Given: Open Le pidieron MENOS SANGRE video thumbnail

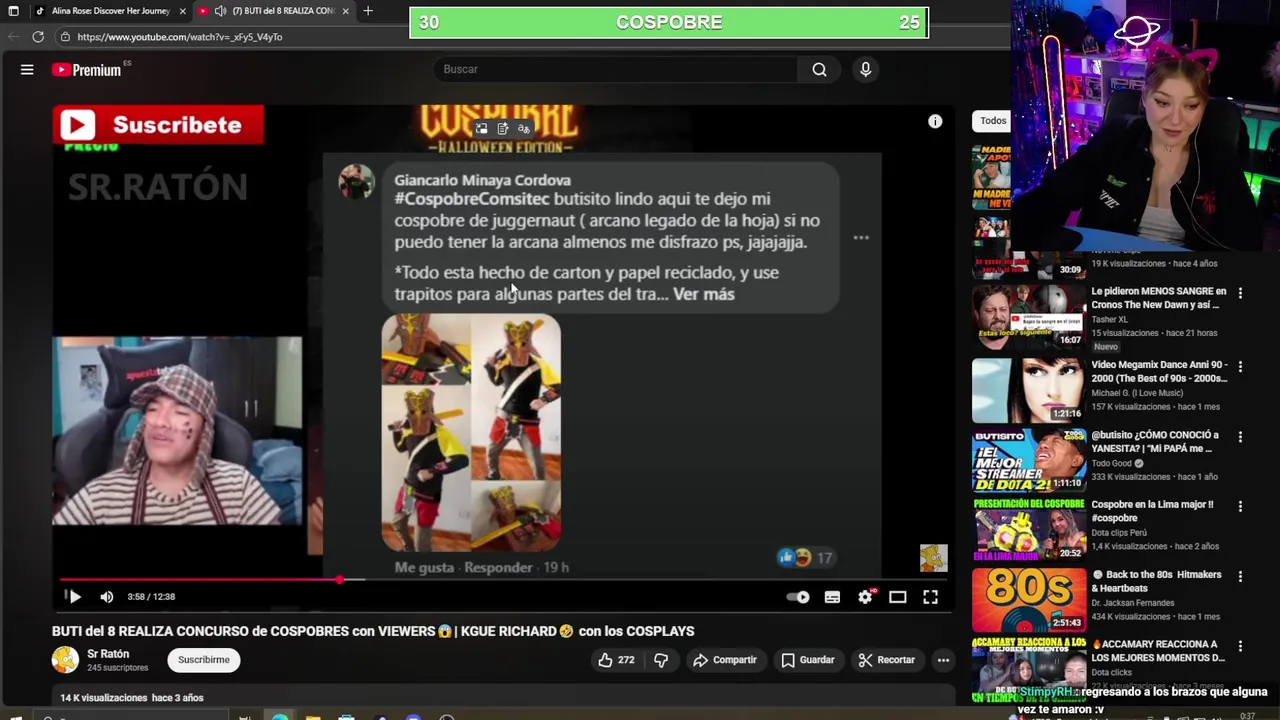Looking at the screenshot, I should (x=1028, y=317).
